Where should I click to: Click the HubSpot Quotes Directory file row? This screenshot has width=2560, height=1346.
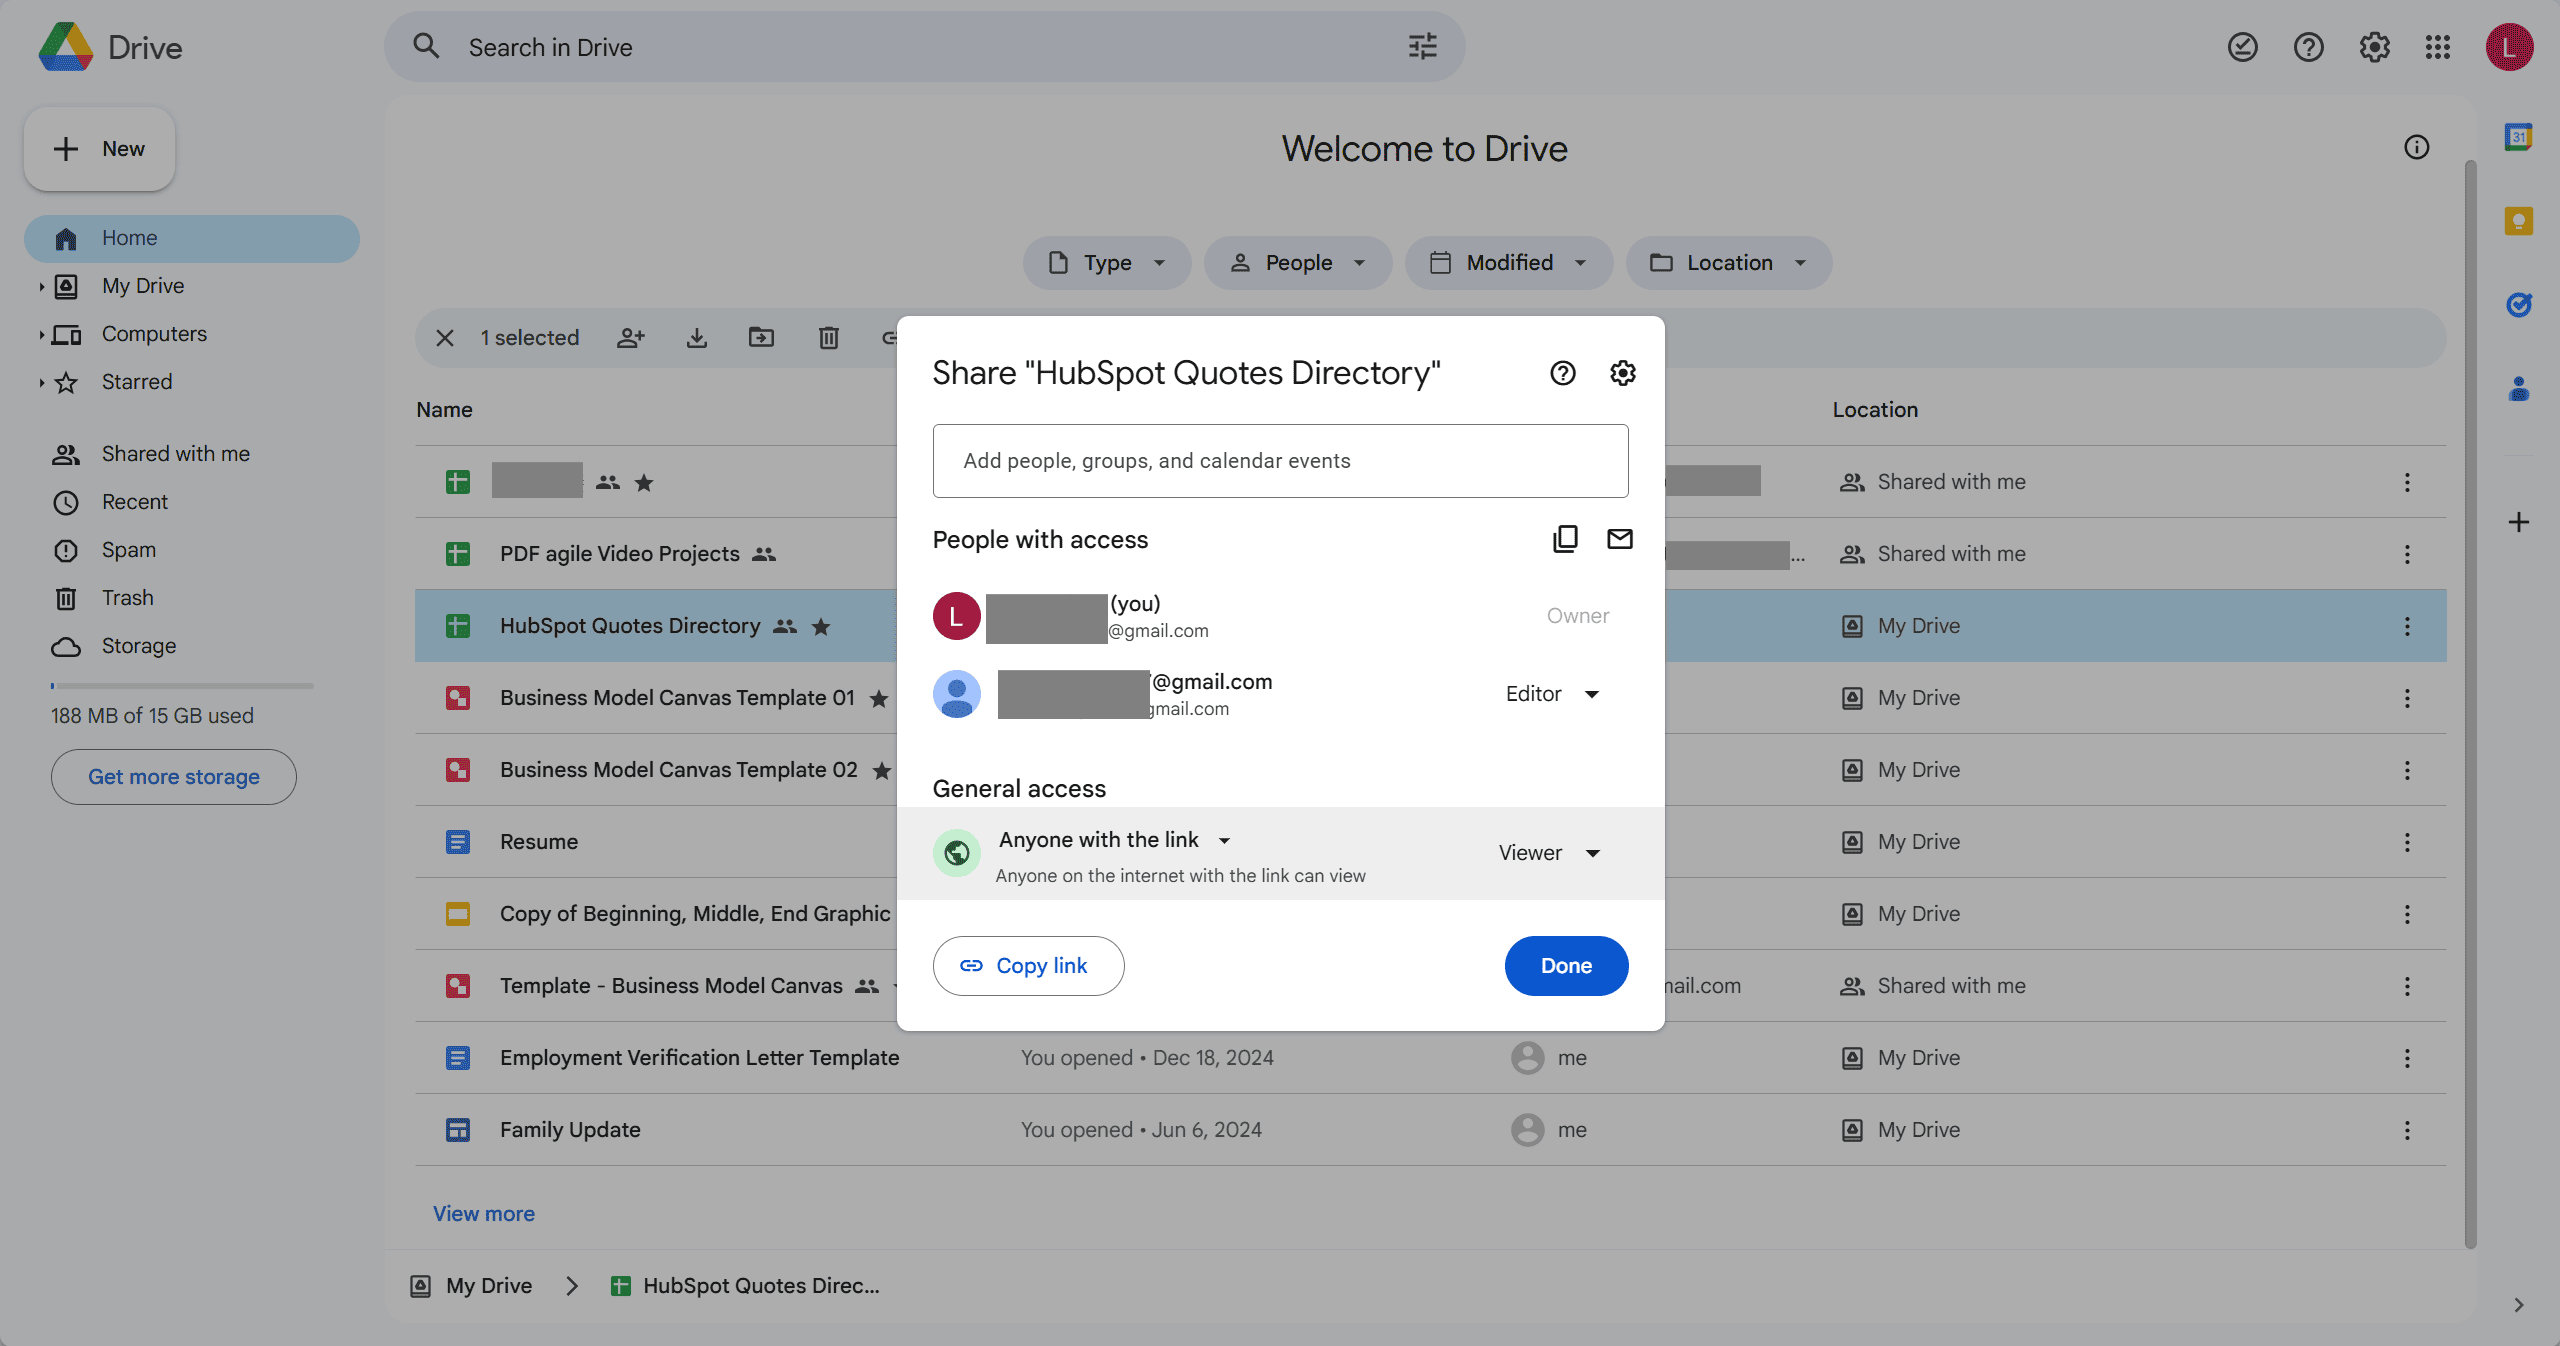pos(628,625)
